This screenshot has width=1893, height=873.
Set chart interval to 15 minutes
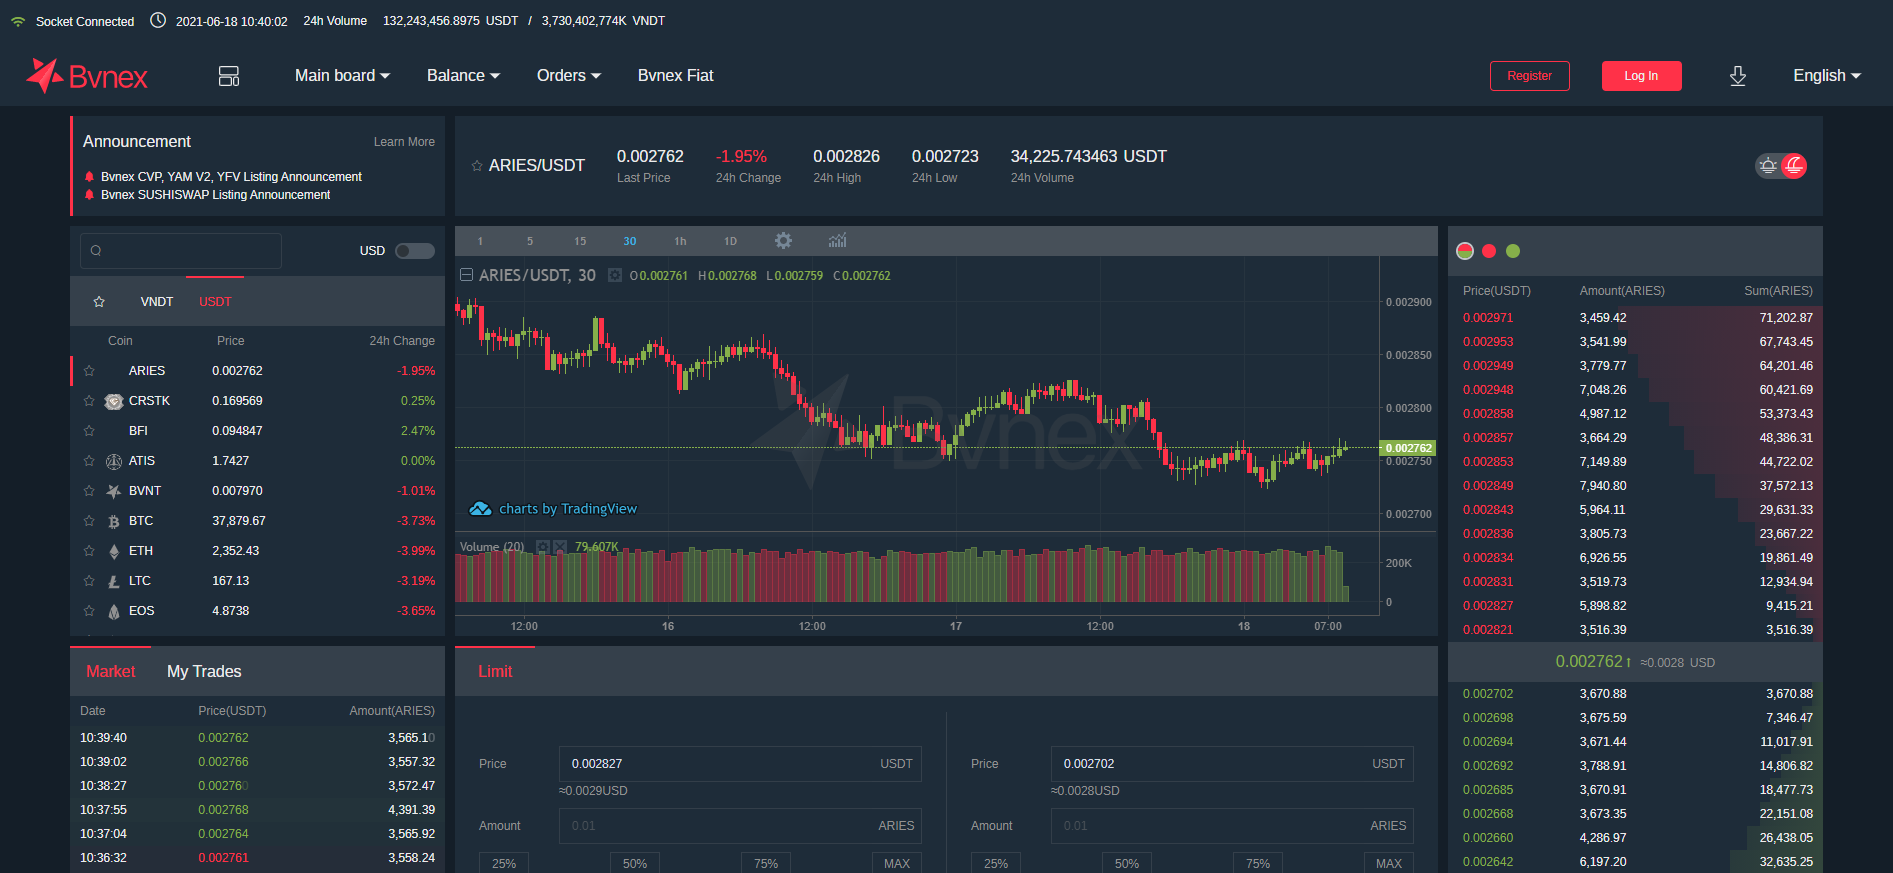coord(580,241)
